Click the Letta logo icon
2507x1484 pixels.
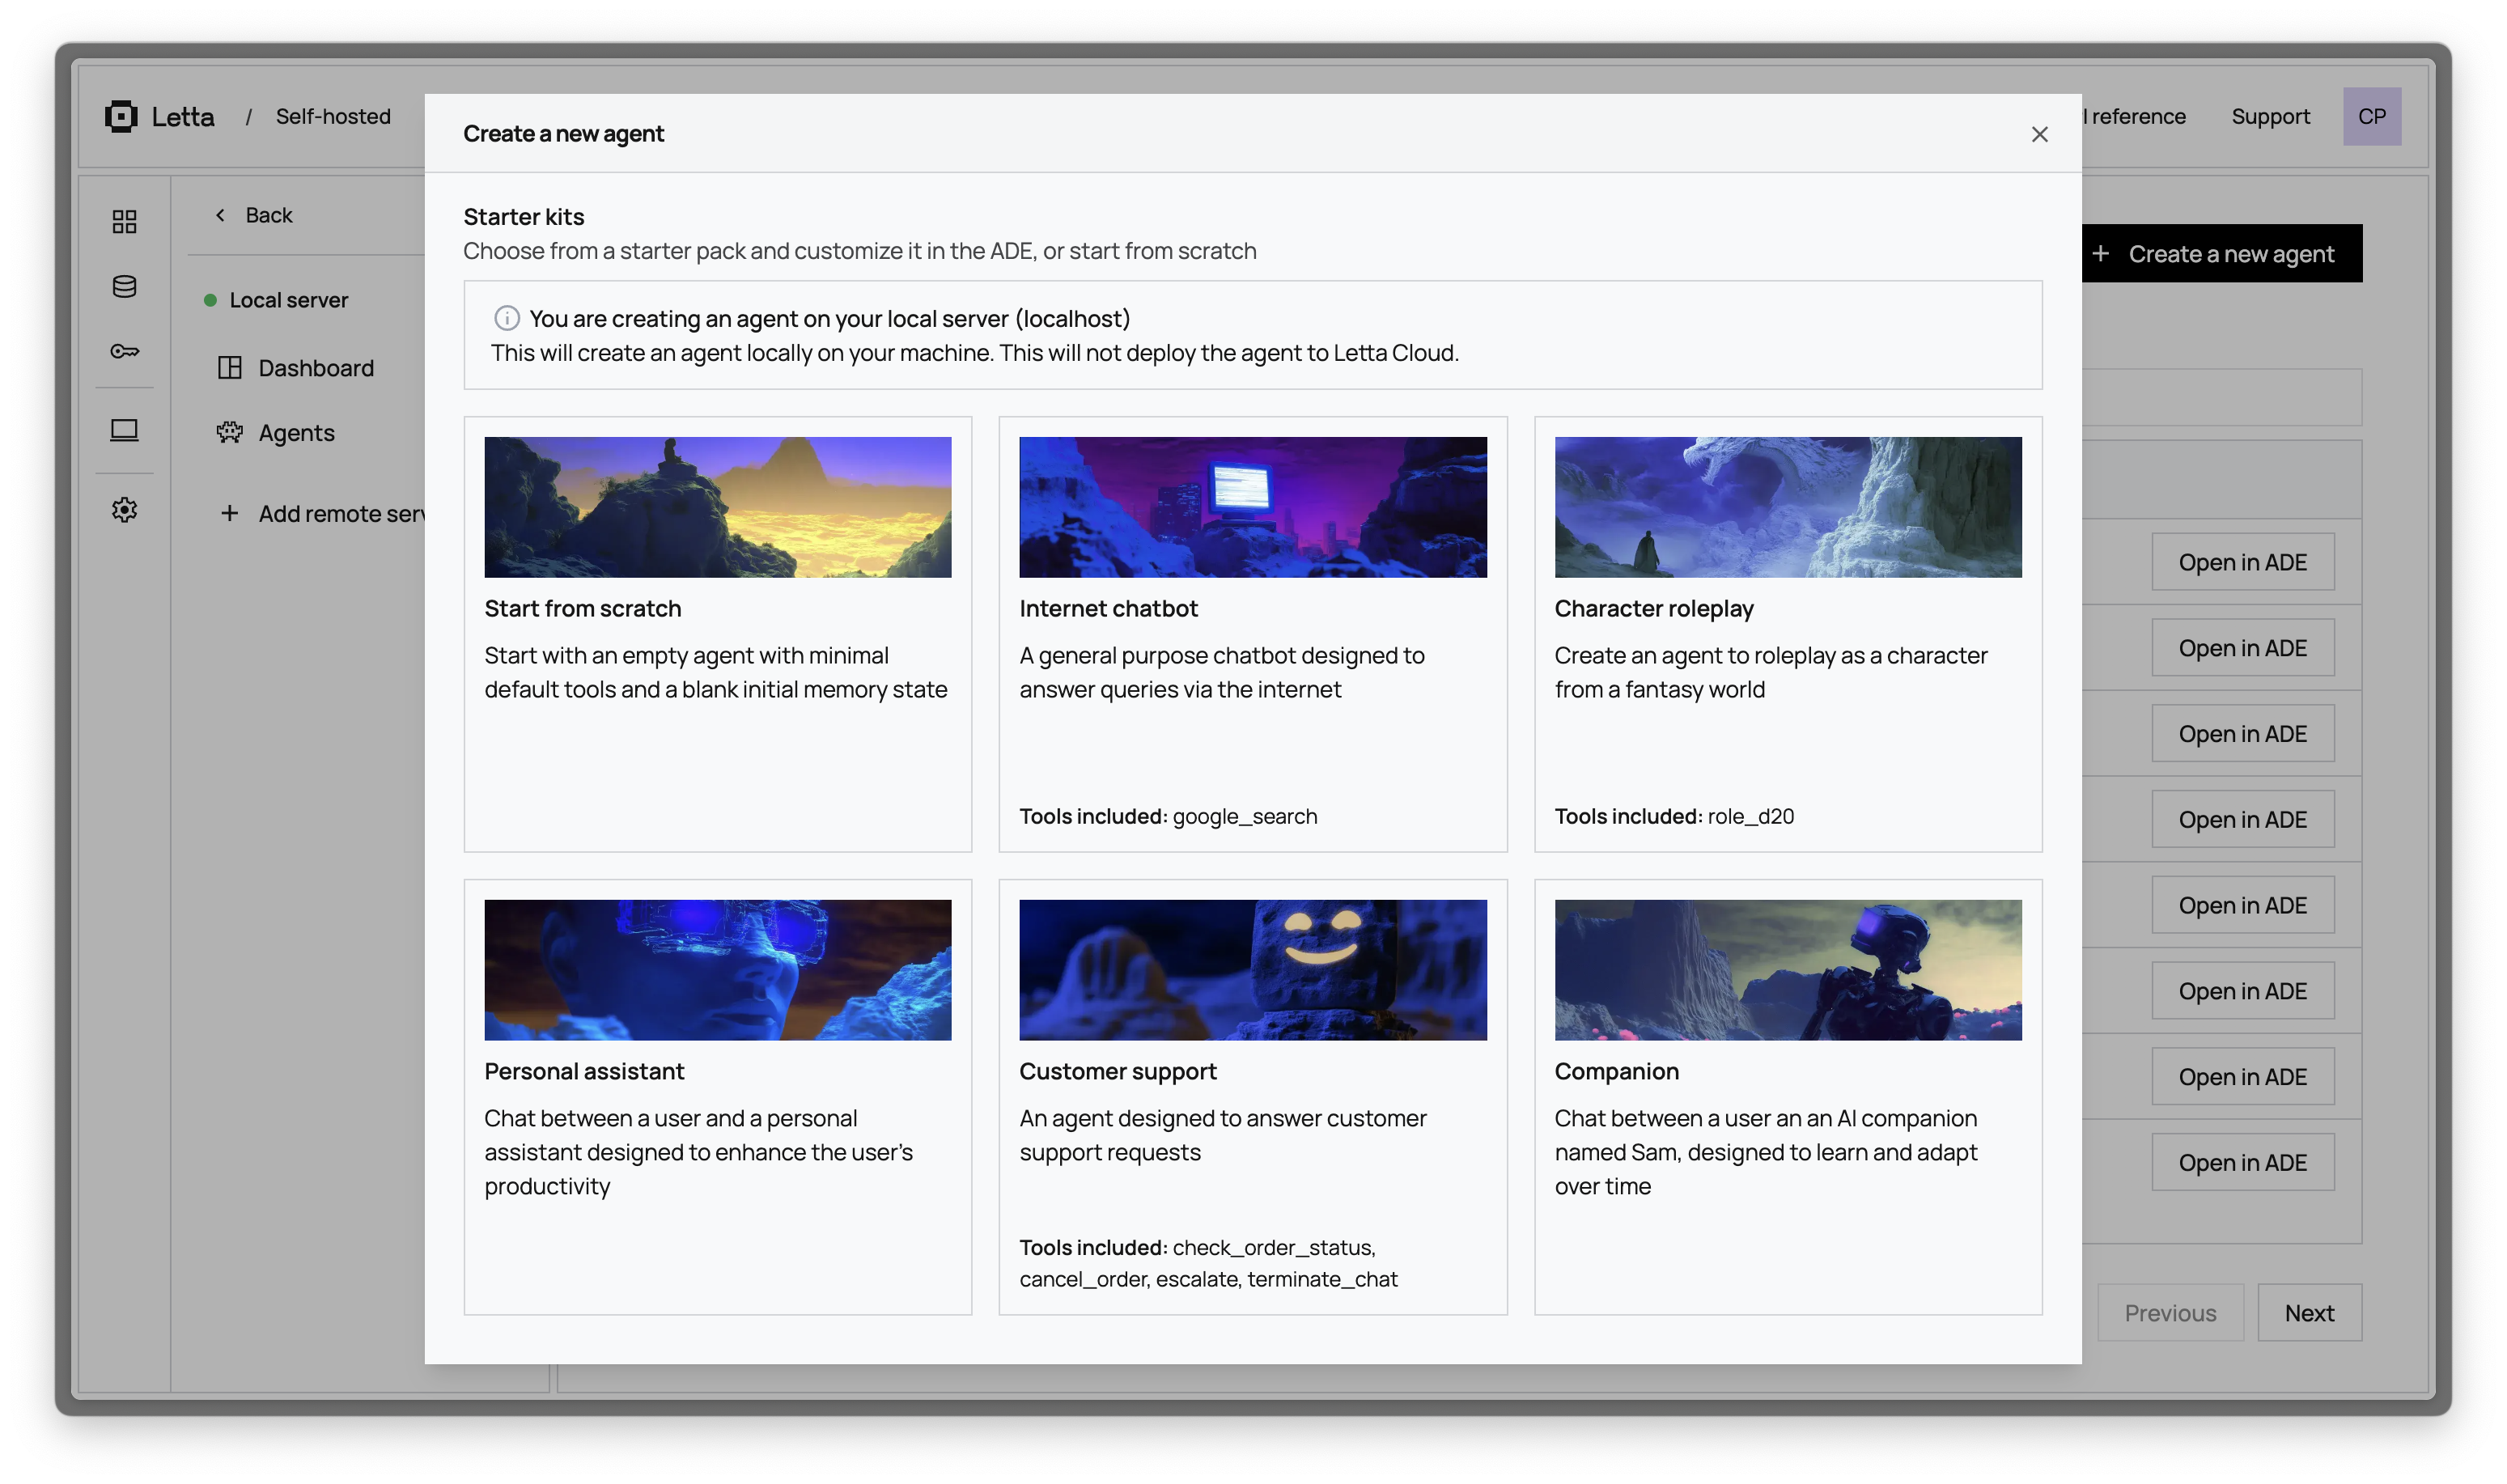121,117
